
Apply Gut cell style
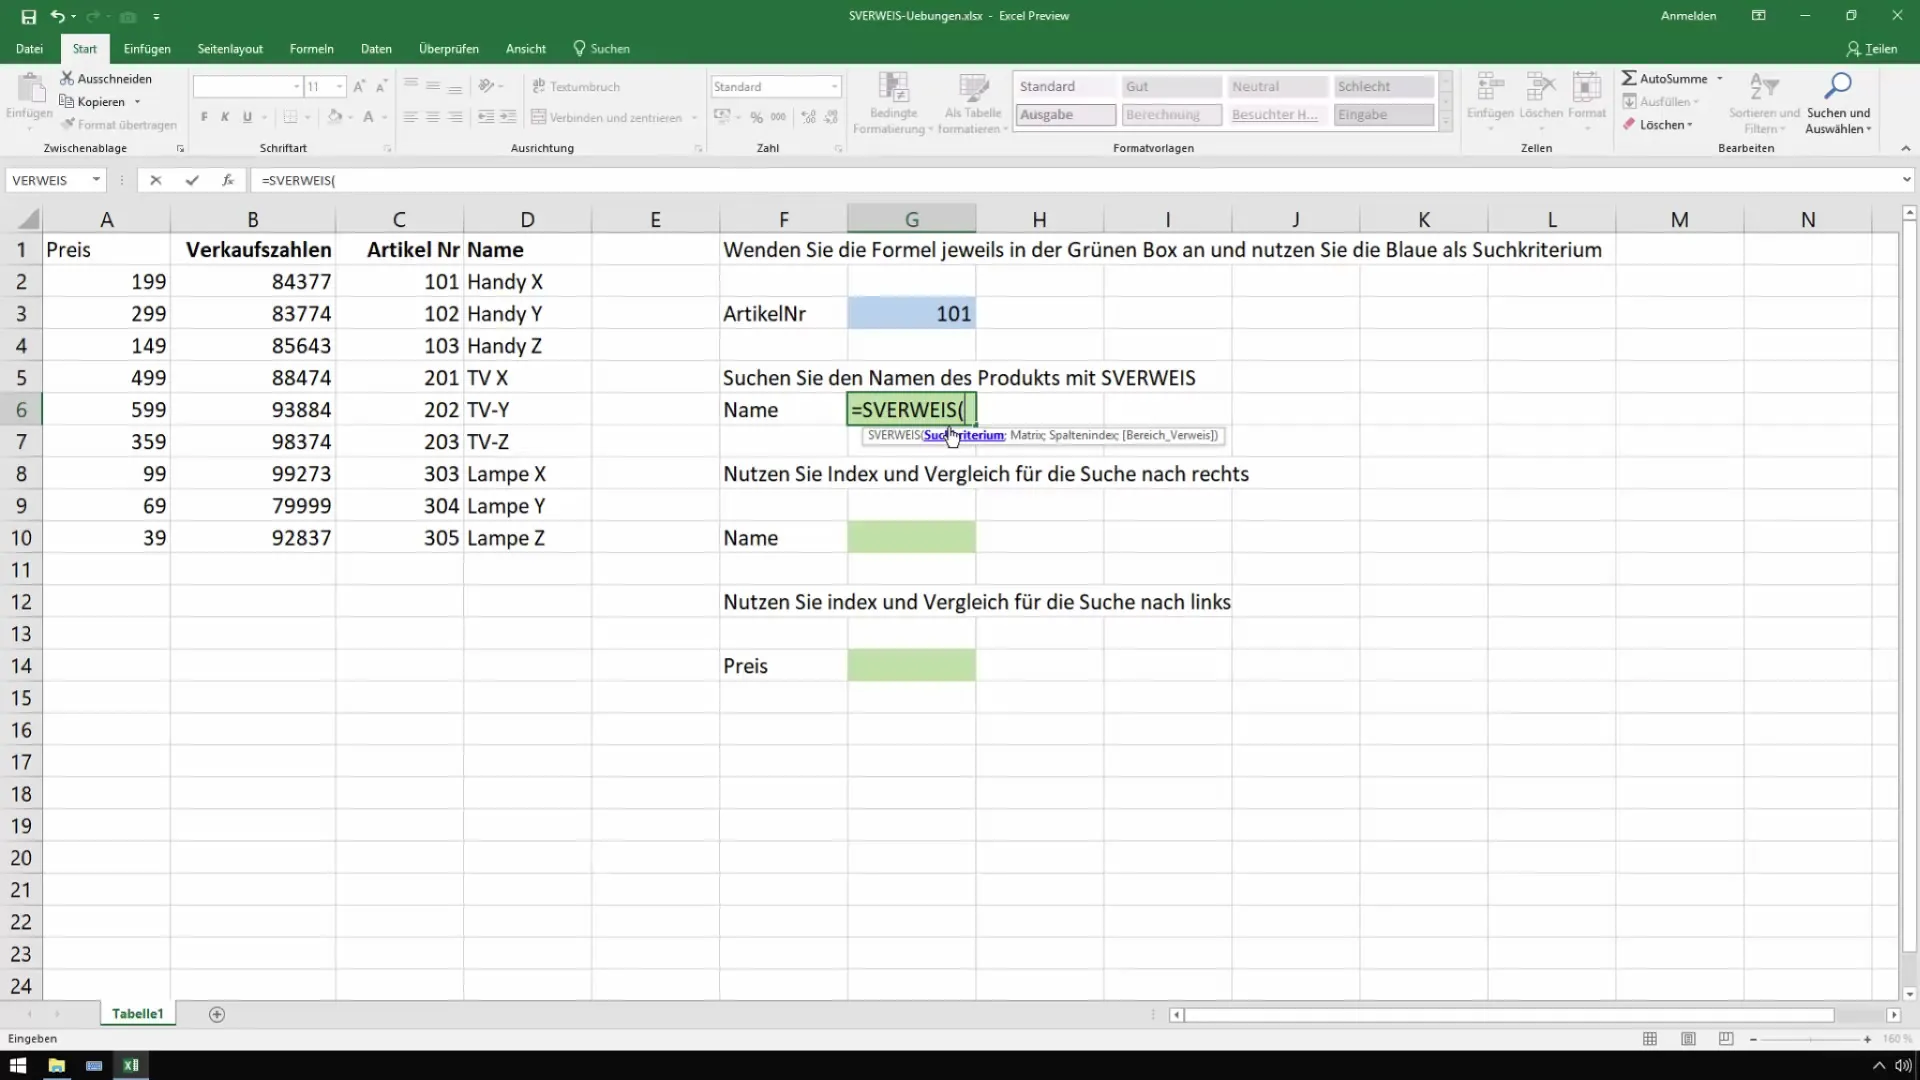[x=1171, y=87]
